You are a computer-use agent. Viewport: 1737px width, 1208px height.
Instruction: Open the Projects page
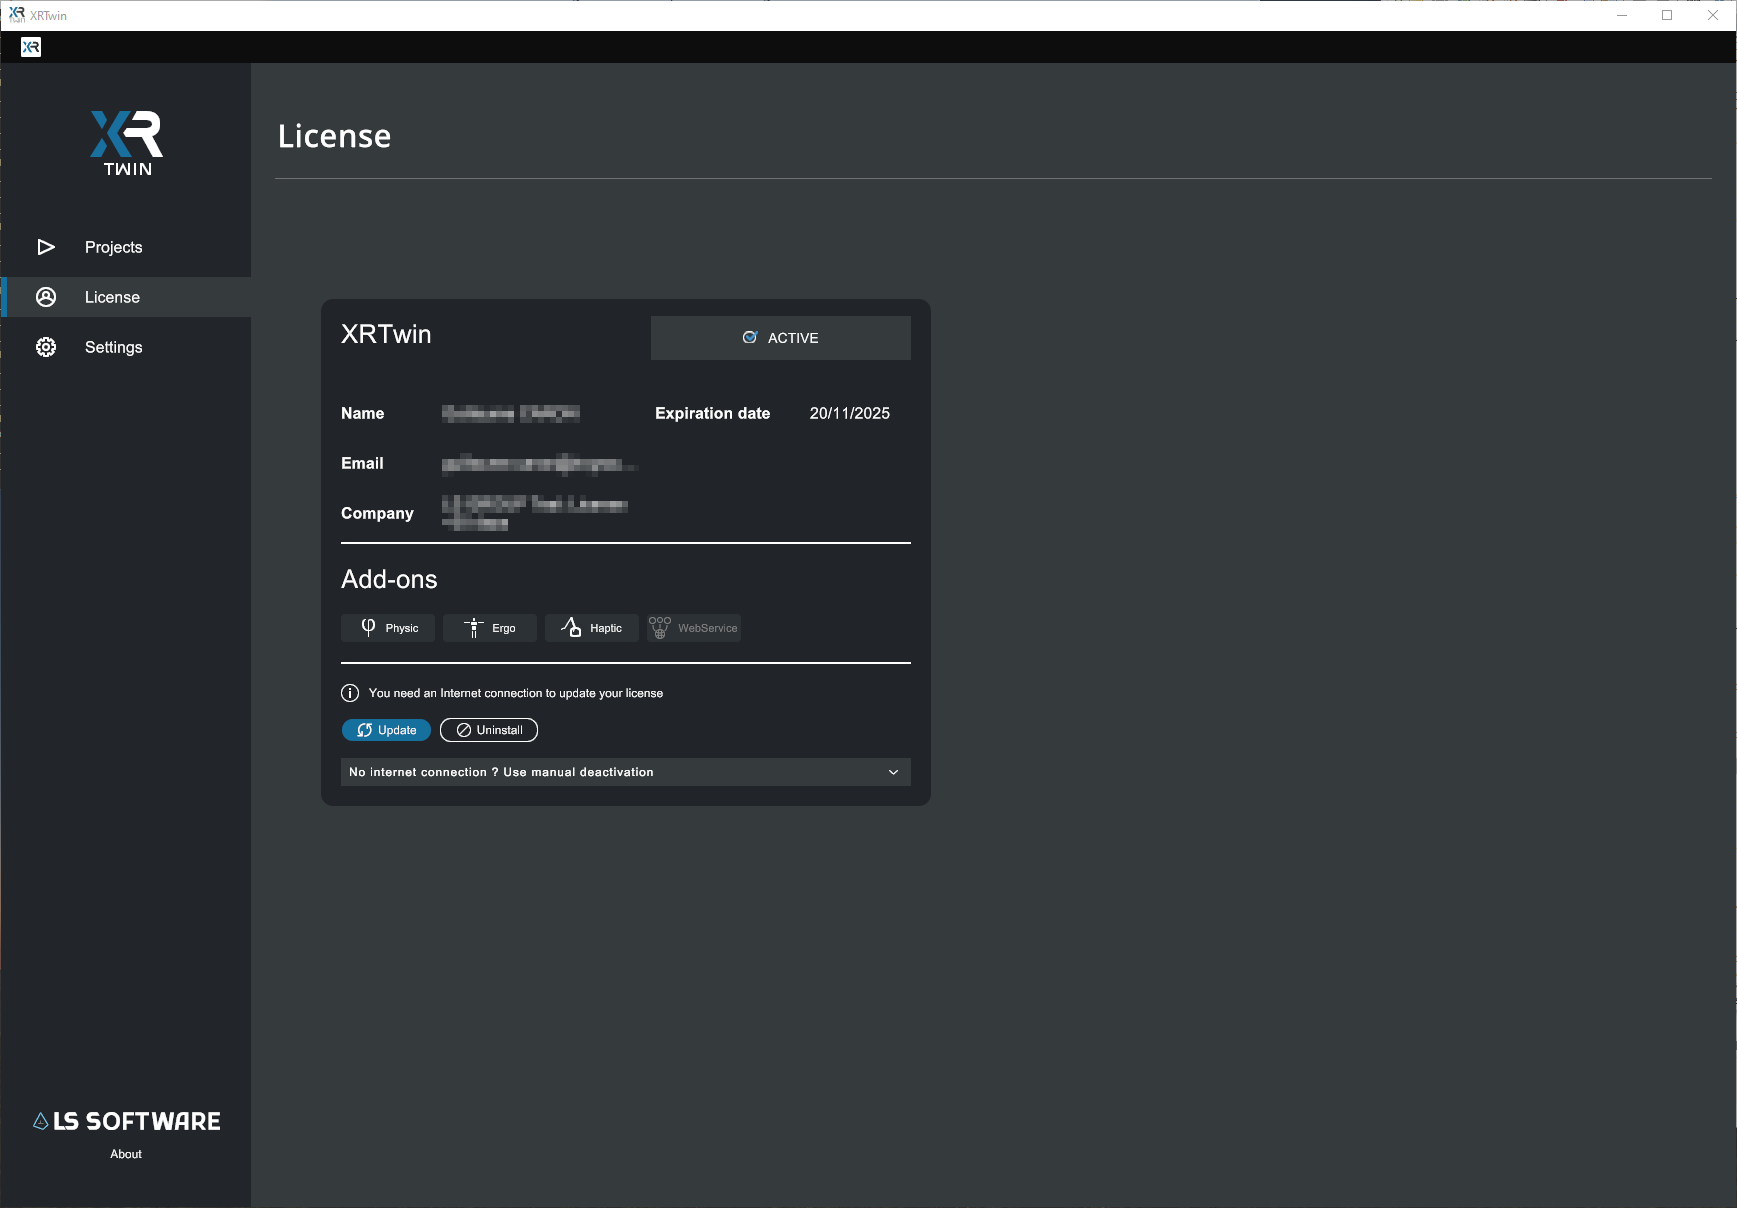[x=113, y=247]
